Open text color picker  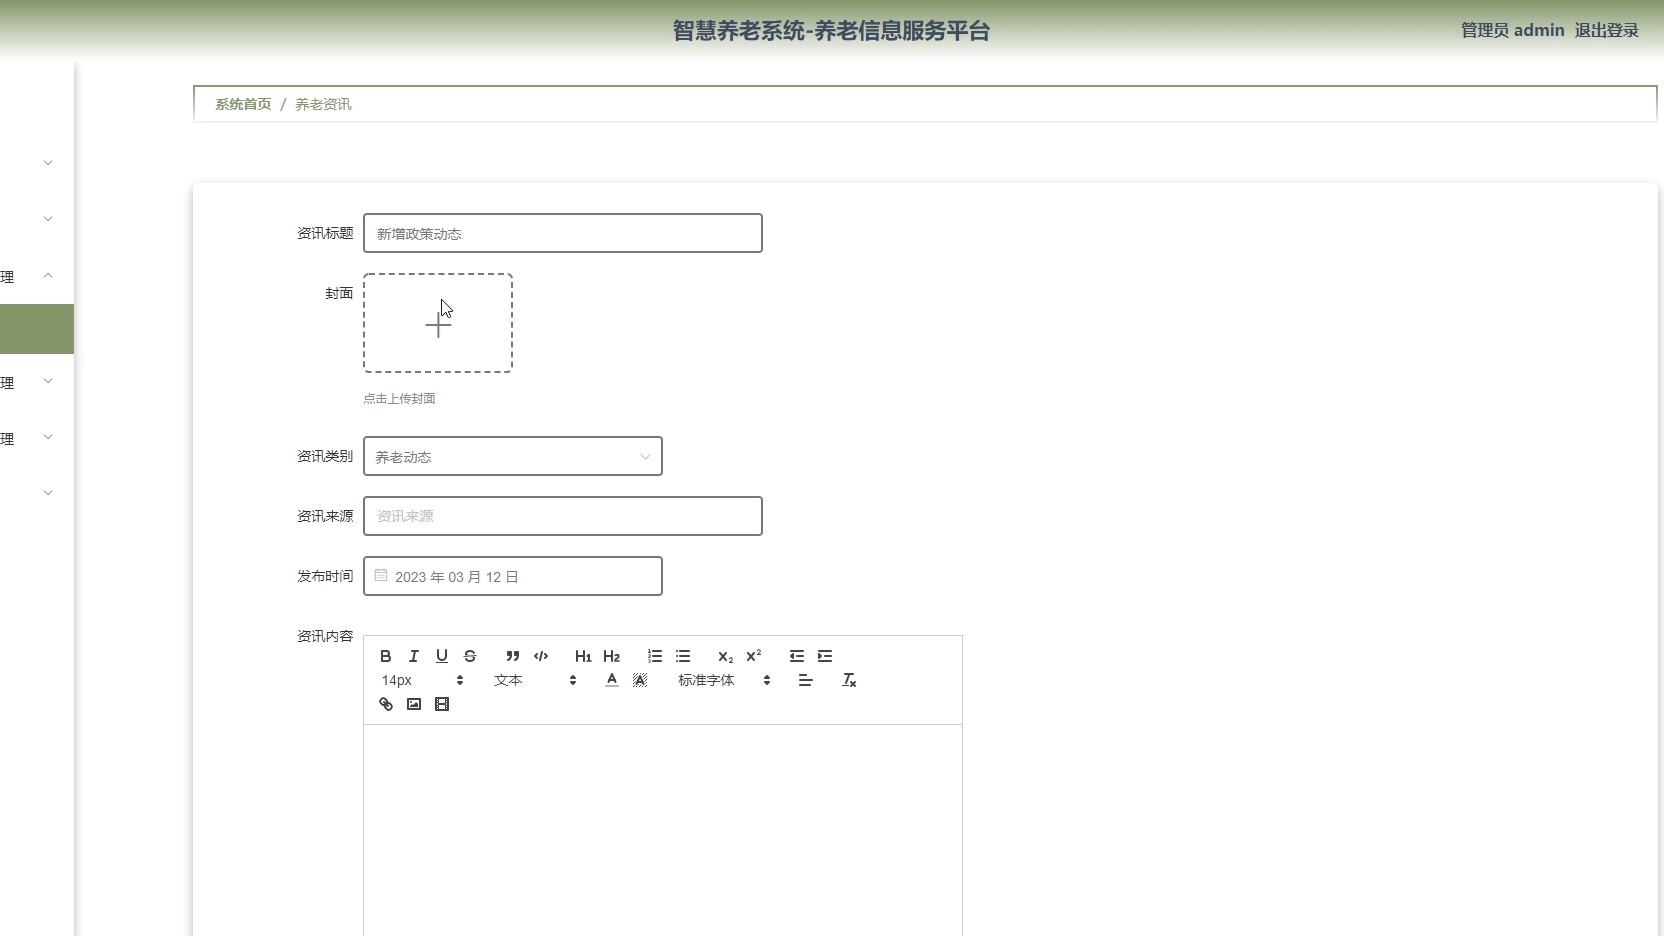tap(612, 680)
